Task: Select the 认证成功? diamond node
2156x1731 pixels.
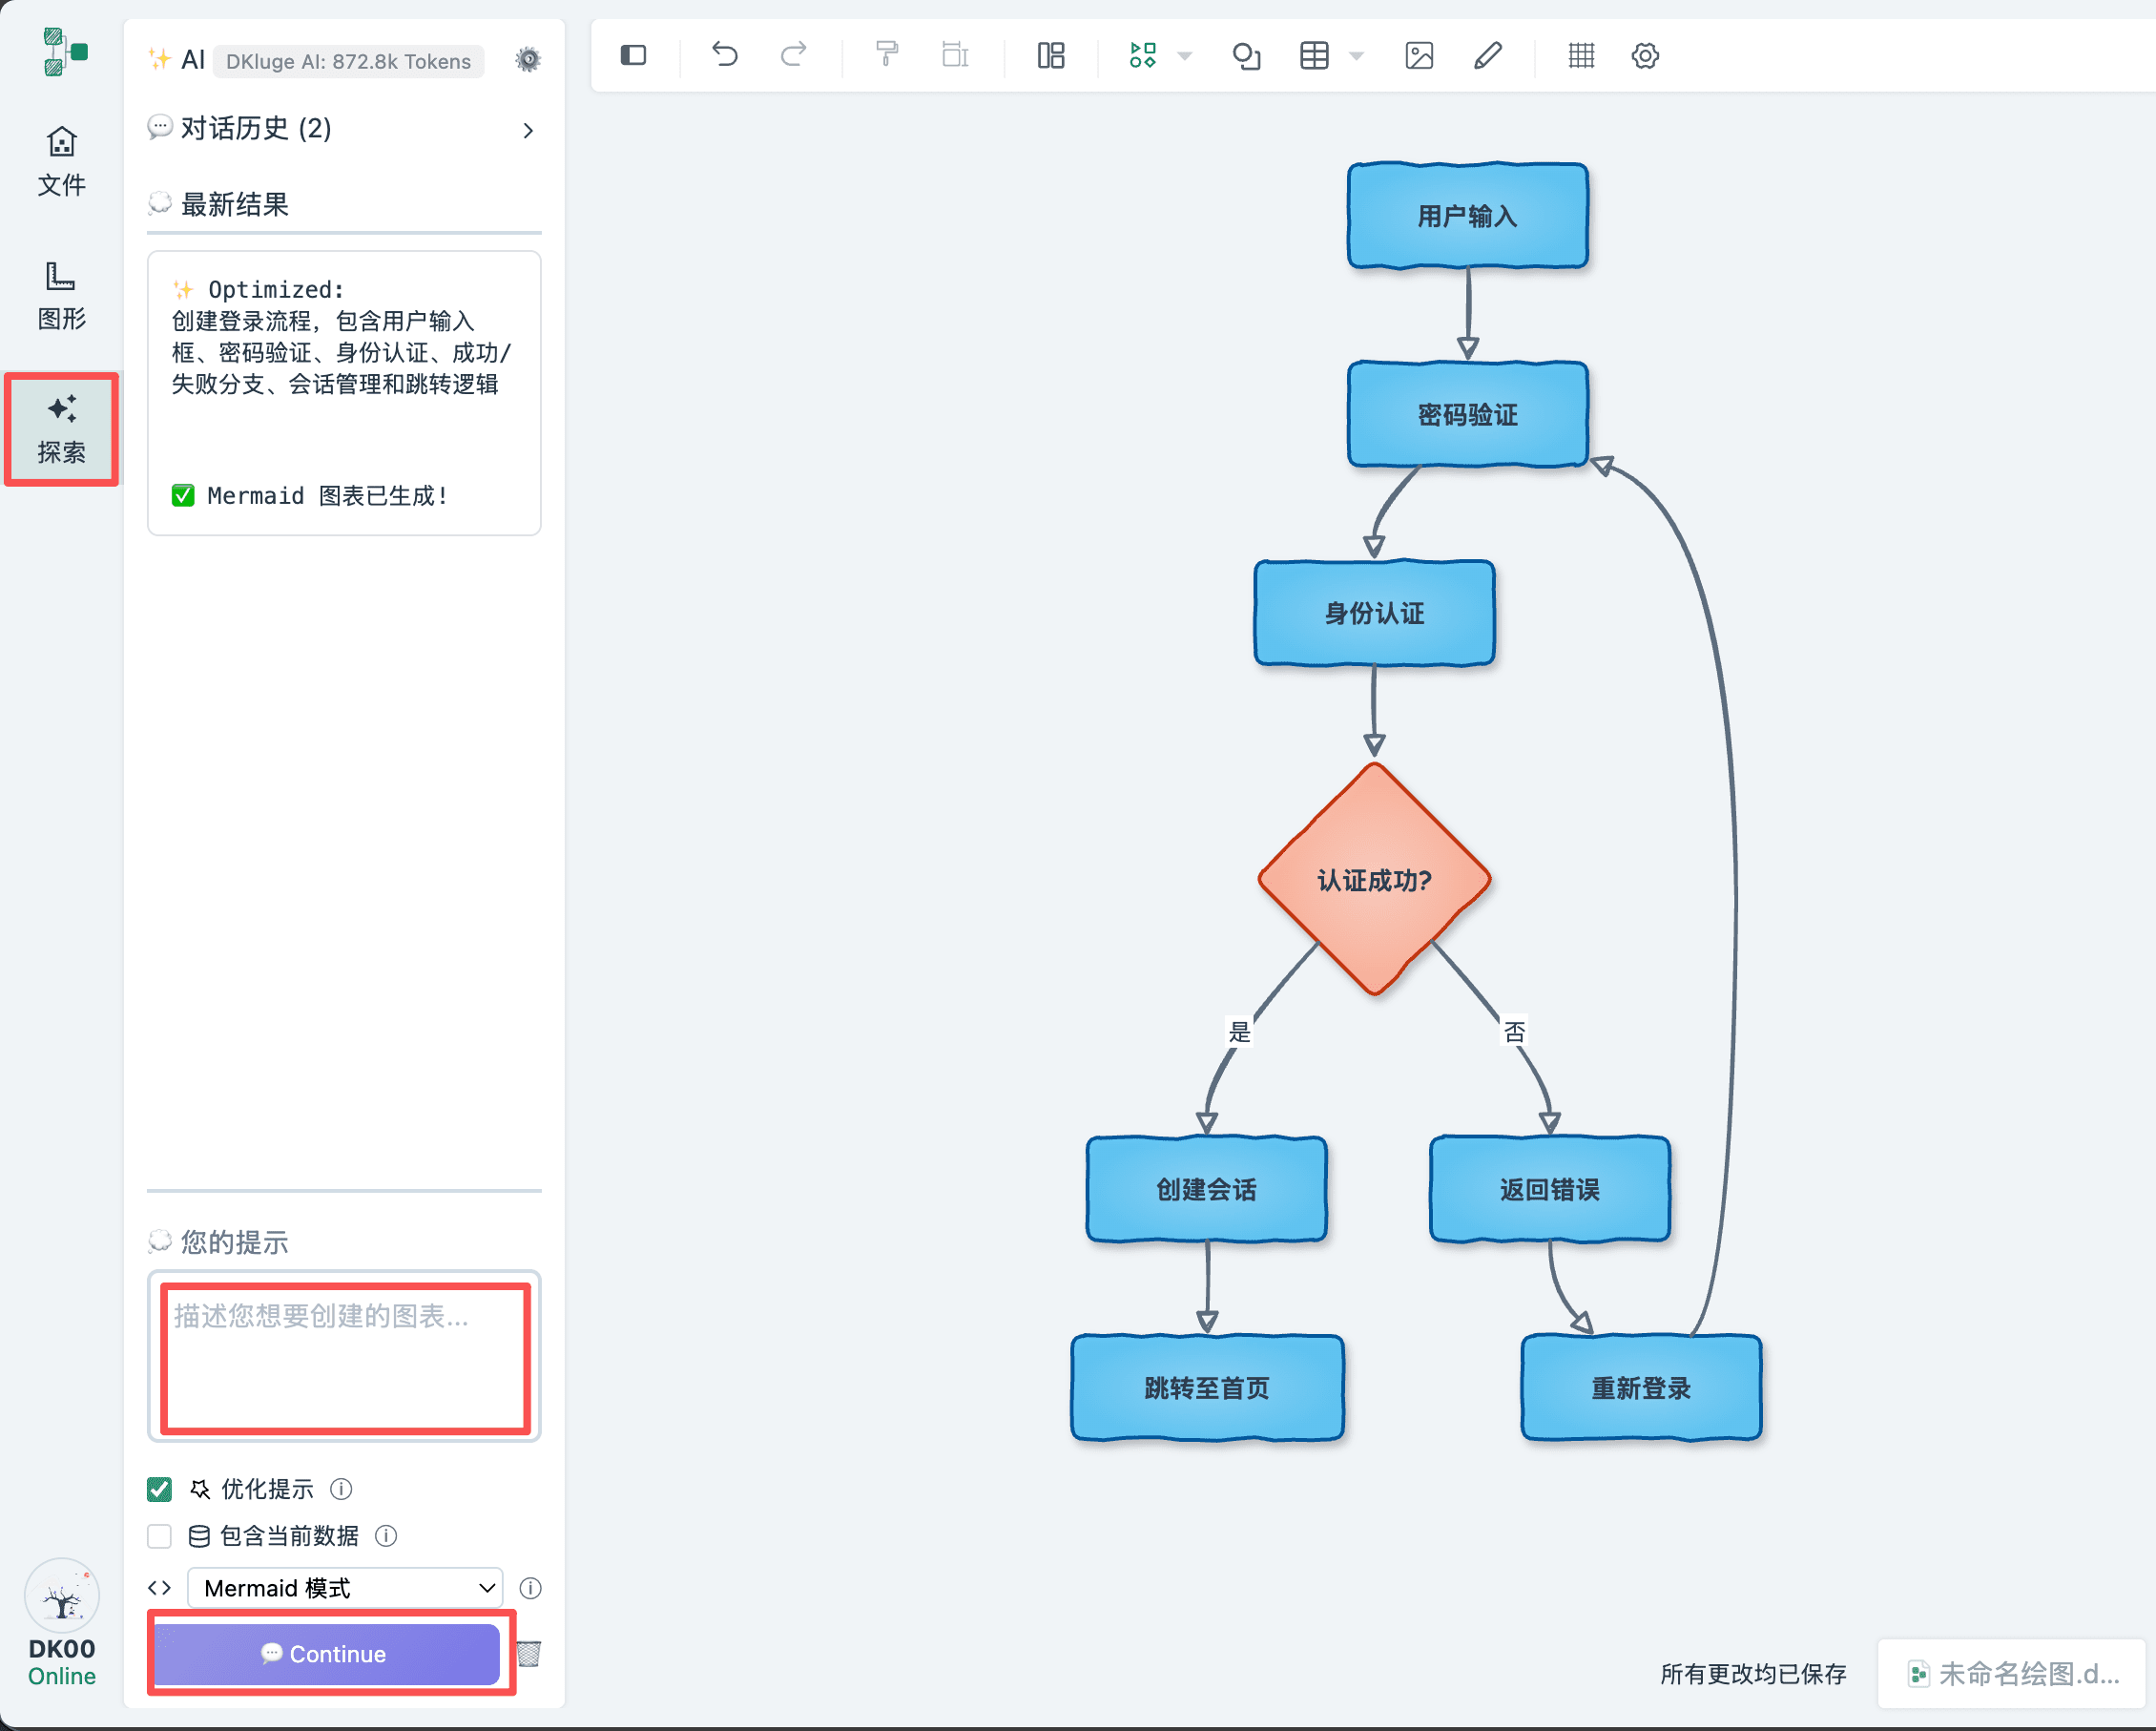Action: tap(1374, 880)
